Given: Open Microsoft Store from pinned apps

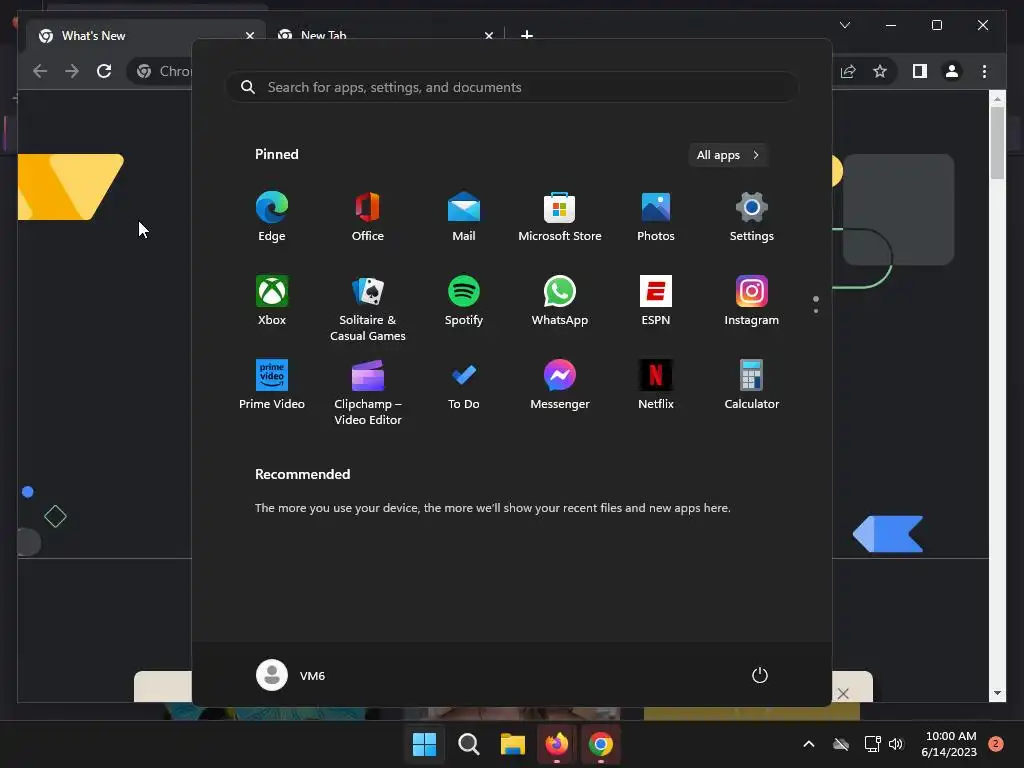Looking at the screenshot, I should click(560, 216).
